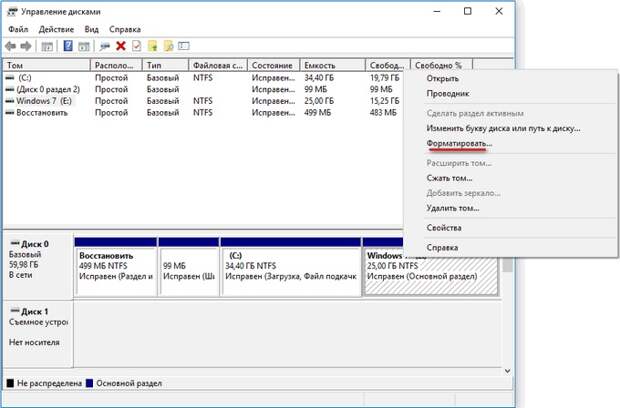
Task: Choose Форматировать... from context menu
Action: tap(459, 144)
